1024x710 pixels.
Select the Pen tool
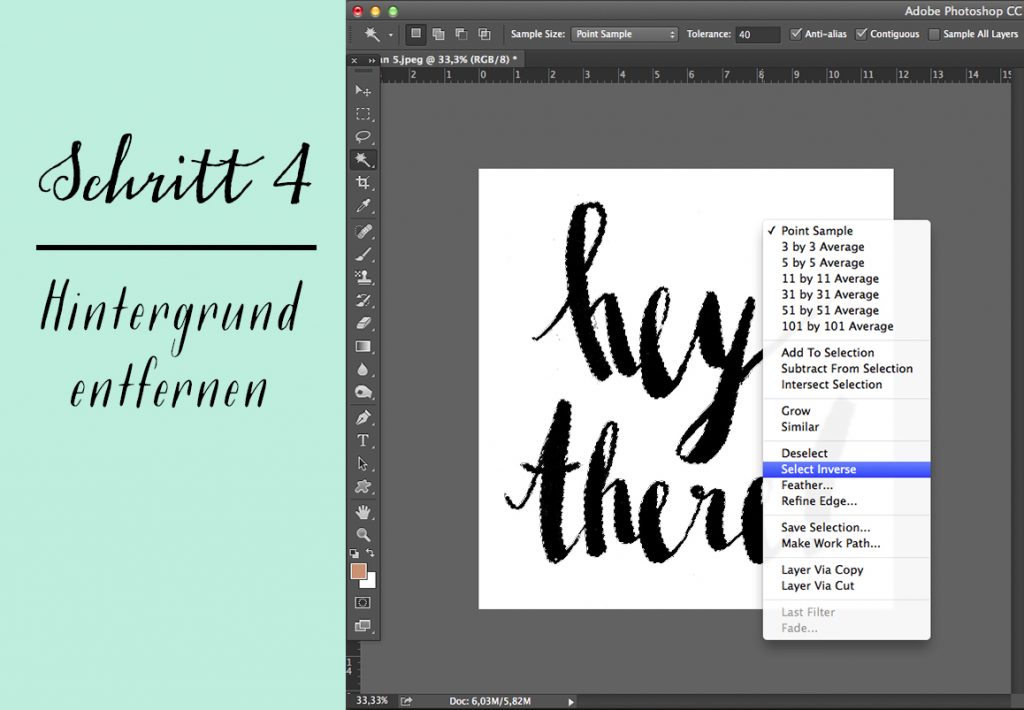pyautogui.click(x=364, y=417)
